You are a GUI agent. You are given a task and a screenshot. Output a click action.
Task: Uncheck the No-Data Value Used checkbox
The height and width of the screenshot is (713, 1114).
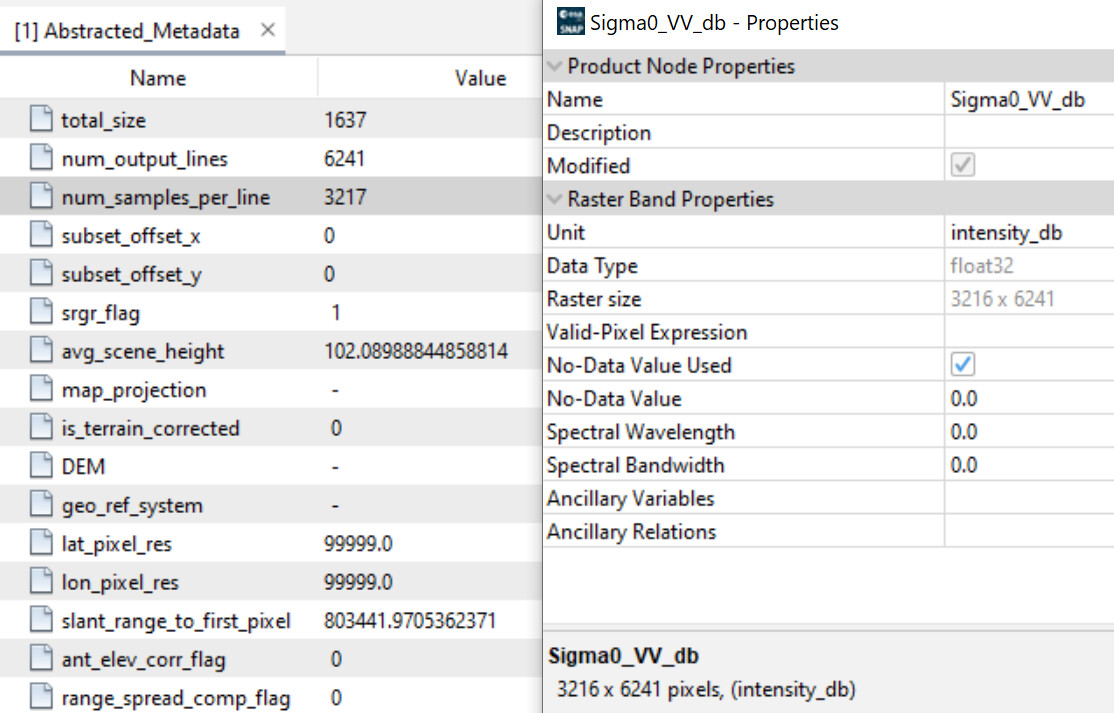(963, 364)
